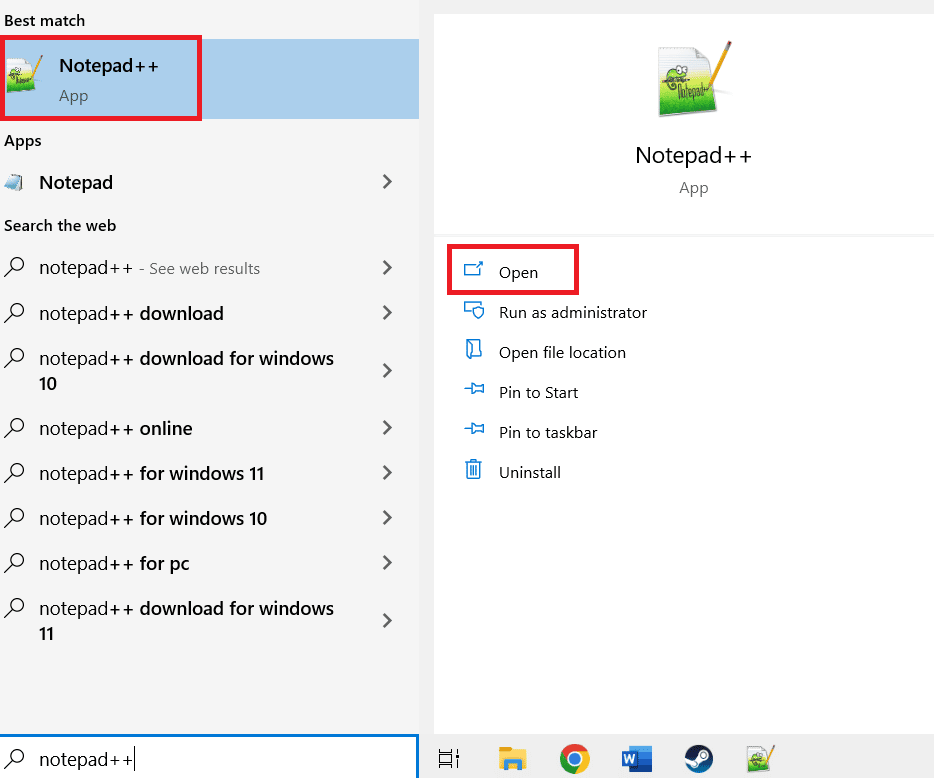This screenshot has width=934, height=778.
Task: Click the magnifier icon beside "notepad++ download"
Action: pyautogui.click(x=14, y=313)
